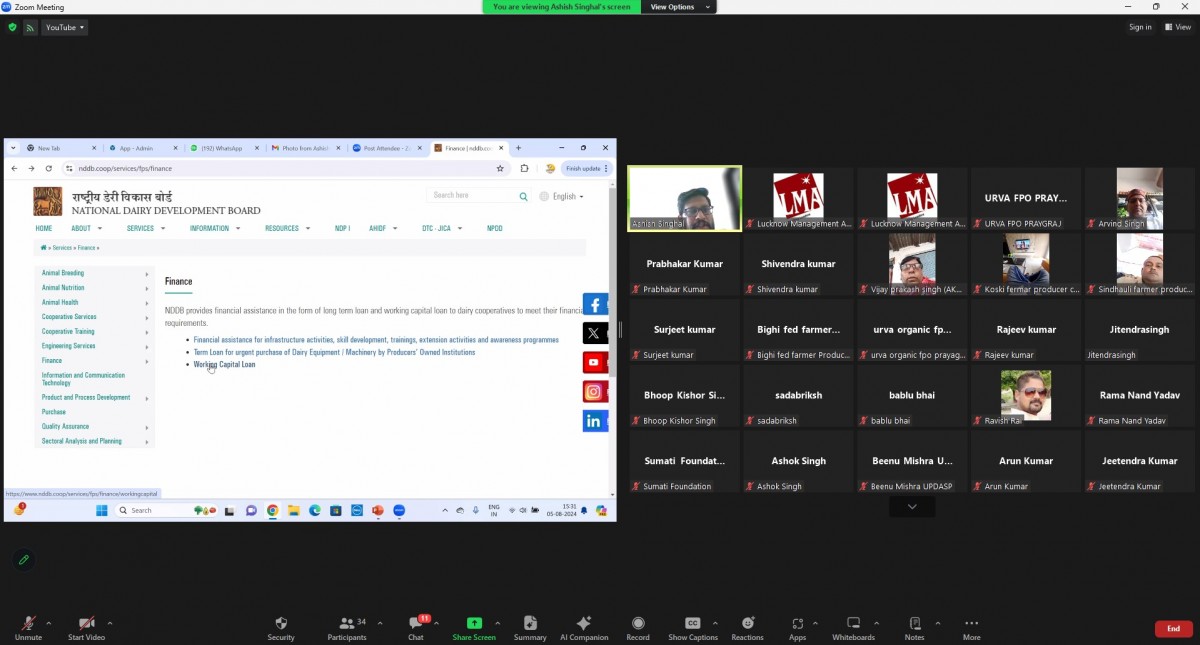Expand audio options arrow beside Unmute
1200x645 pixels.
coord(51,623)
